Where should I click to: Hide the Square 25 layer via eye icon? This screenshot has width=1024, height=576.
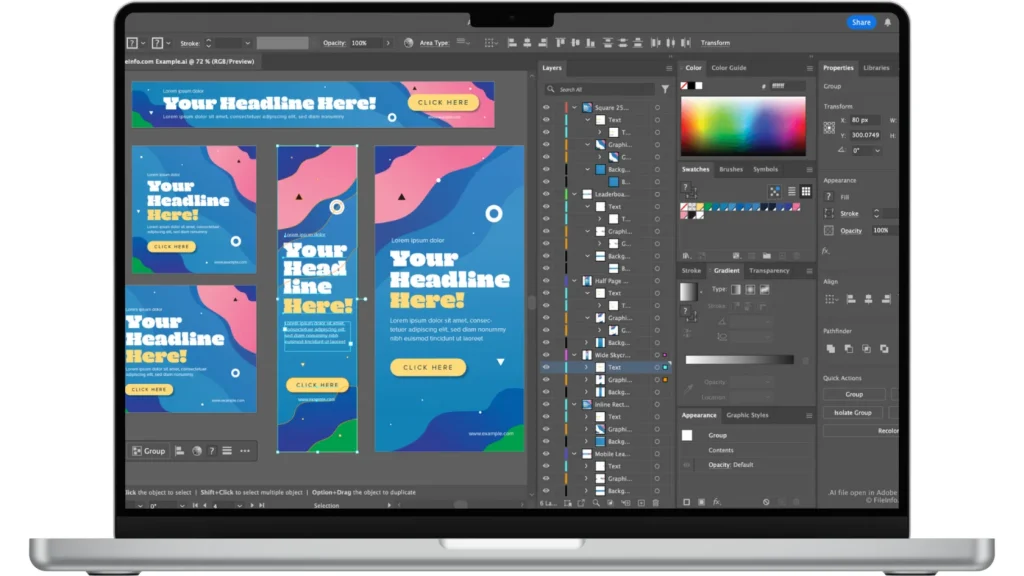[546, 107]
